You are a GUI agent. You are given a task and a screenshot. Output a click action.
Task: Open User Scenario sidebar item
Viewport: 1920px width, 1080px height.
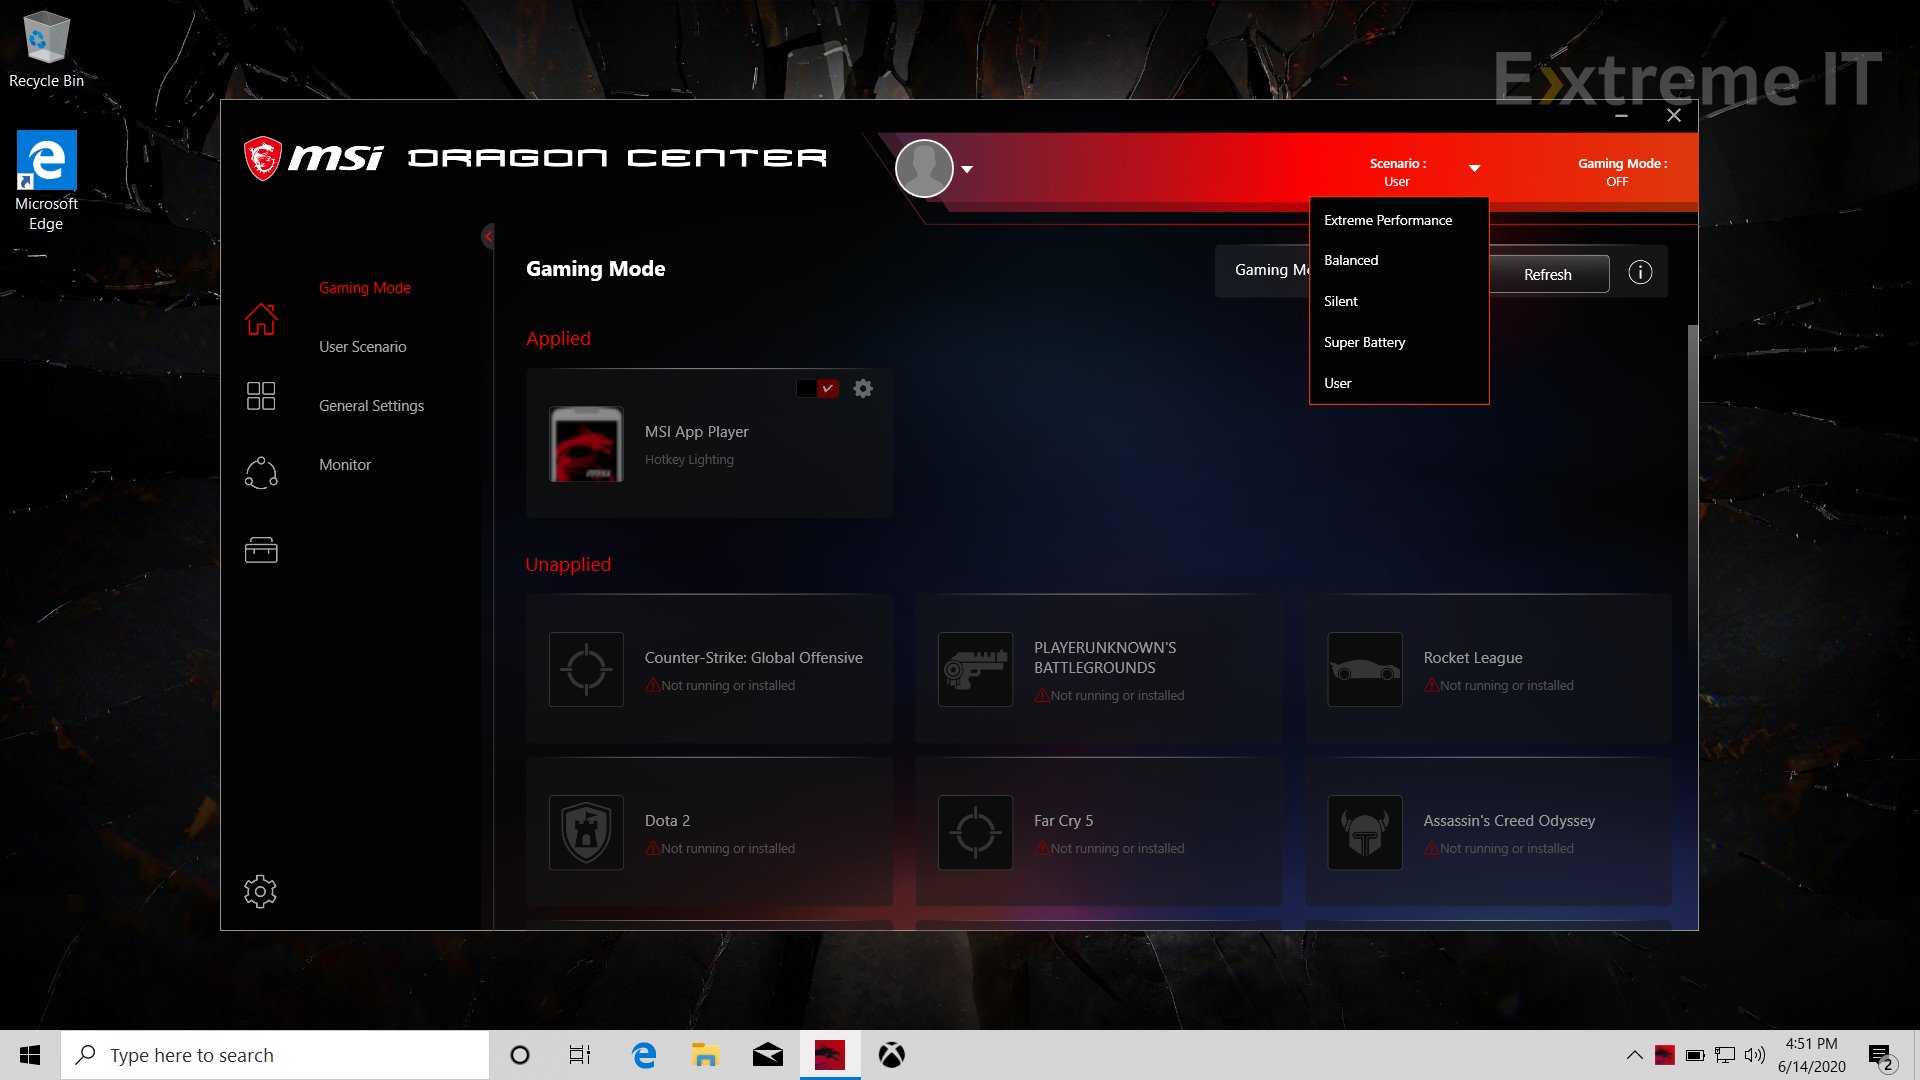click(x=362, y=347)
